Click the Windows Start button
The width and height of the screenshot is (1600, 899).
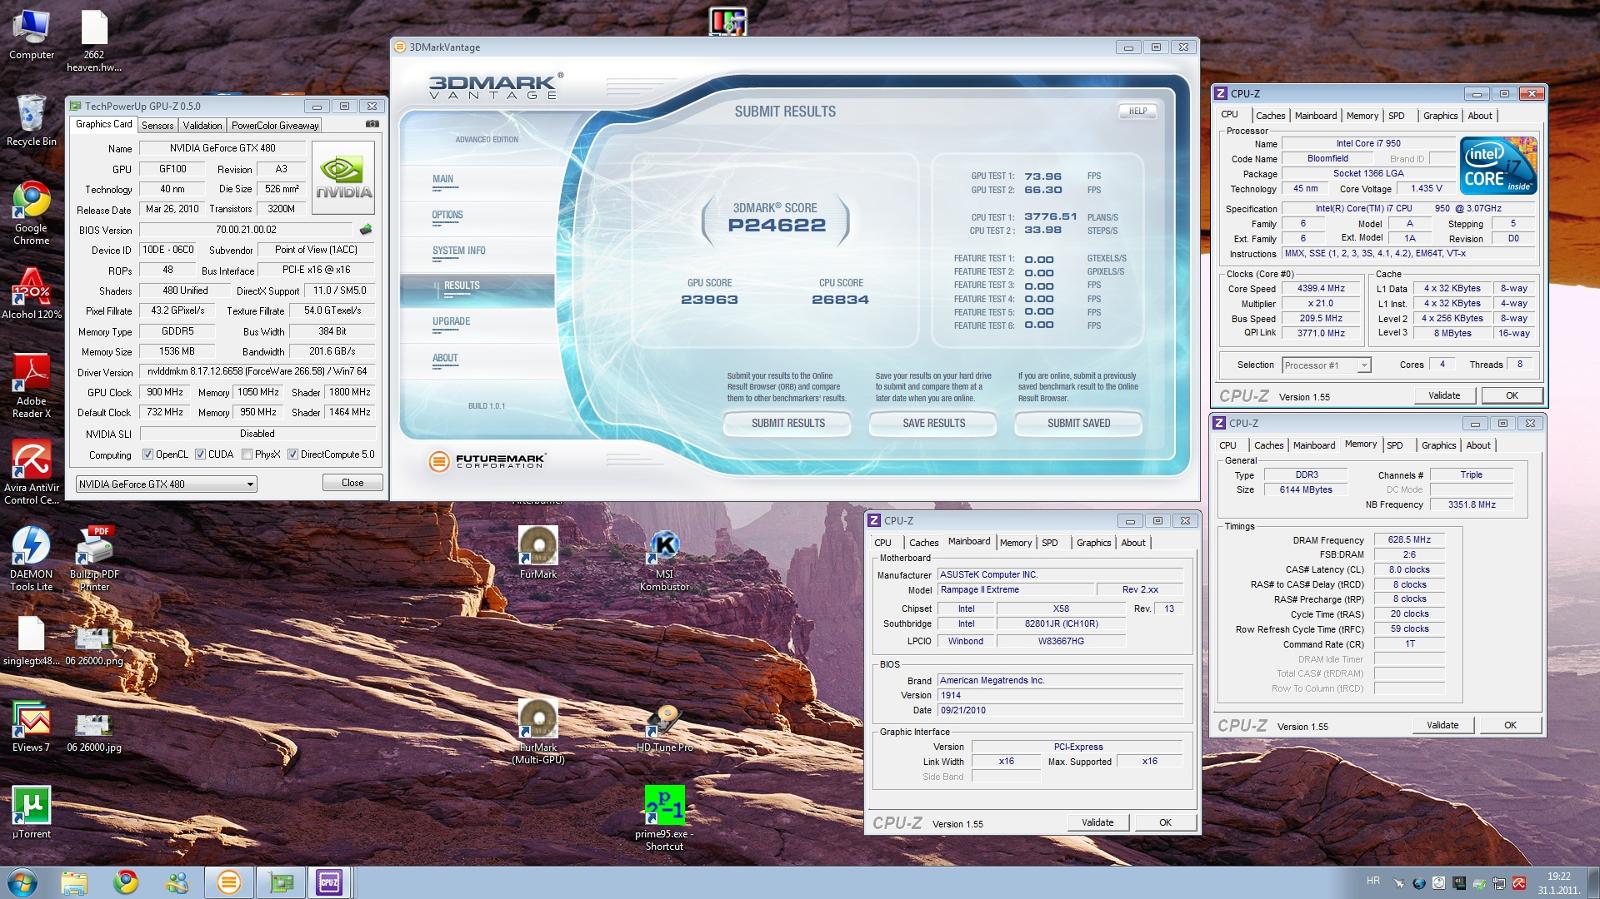23,882
